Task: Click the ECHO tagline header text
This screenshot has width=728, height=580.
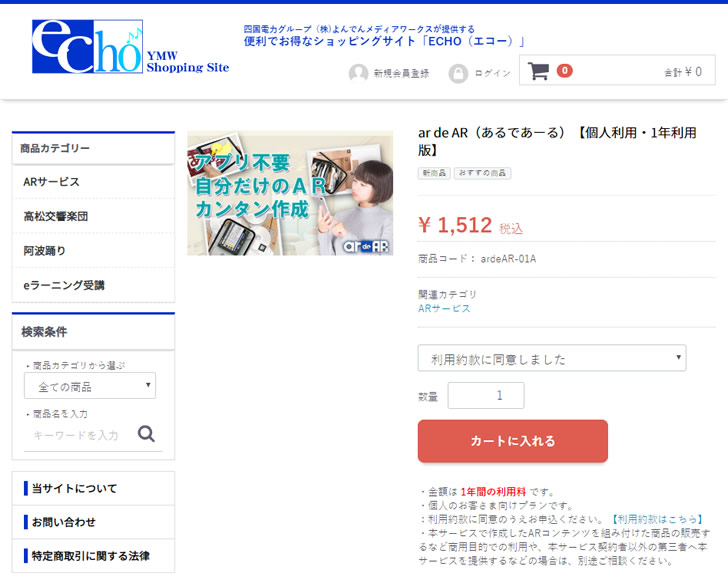Action: [384, 36]
